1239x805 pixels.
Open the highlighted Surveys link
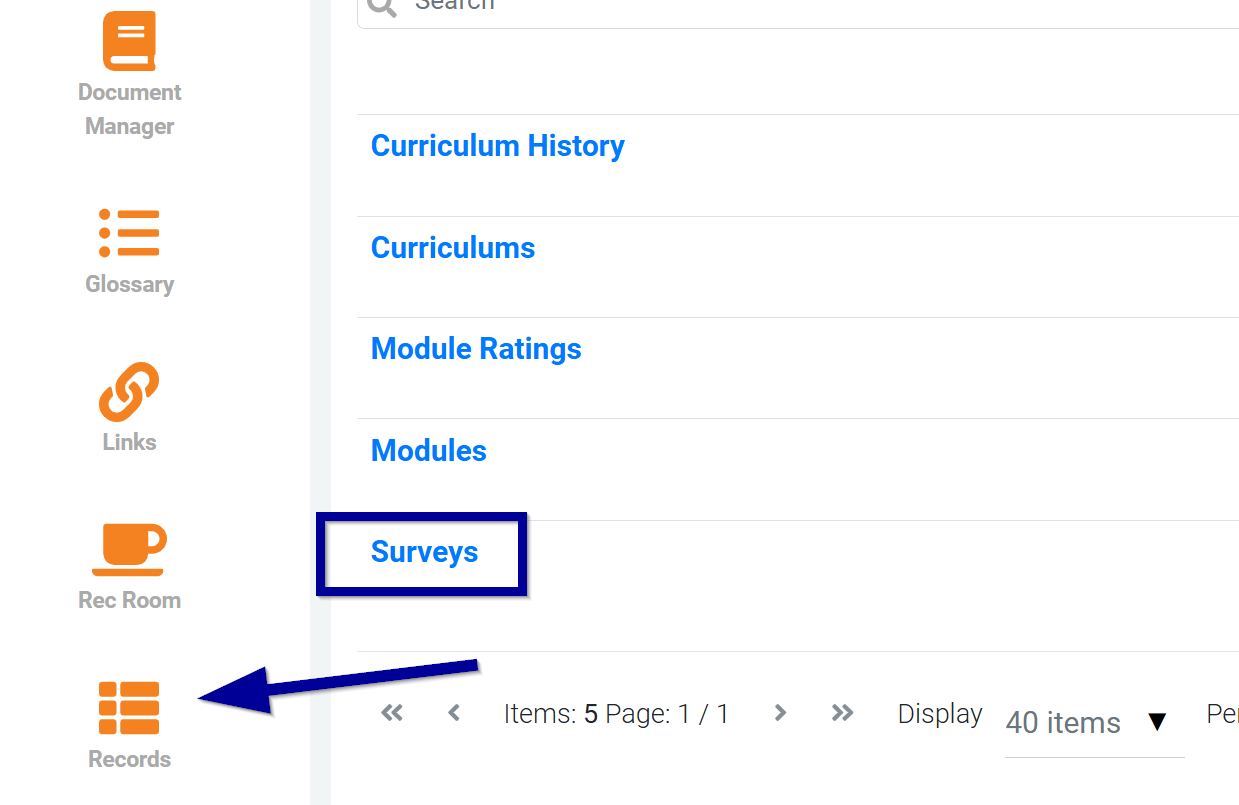[424, 552]
